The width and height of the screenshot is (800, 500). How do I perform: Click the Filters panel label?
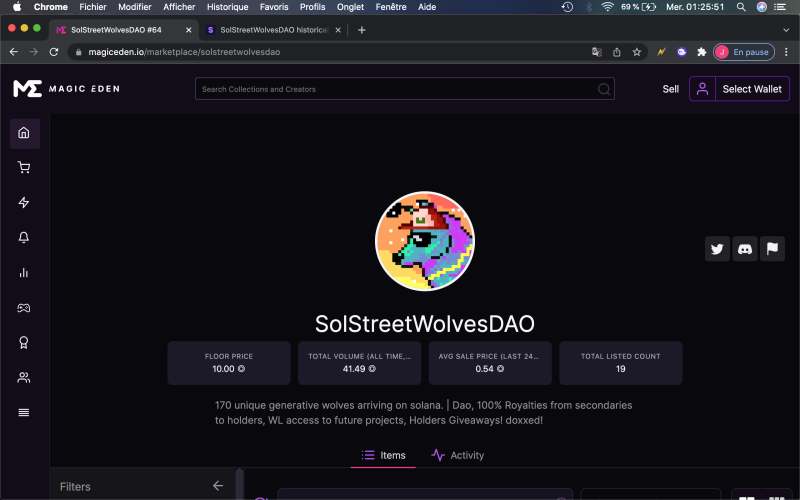[75, 486]
